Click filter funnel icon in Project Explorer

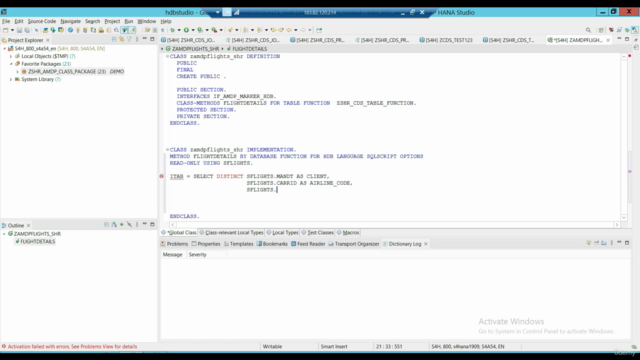pos(129,40)
